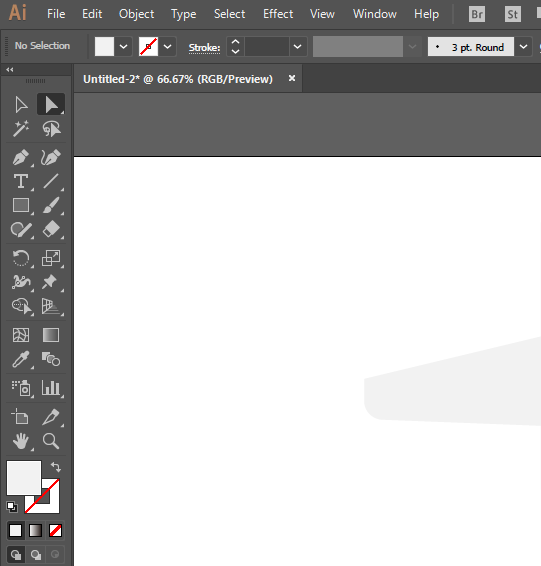The image size is (541, 566).
Task: Set paint mode to None
Action: (x=55, y=531)
